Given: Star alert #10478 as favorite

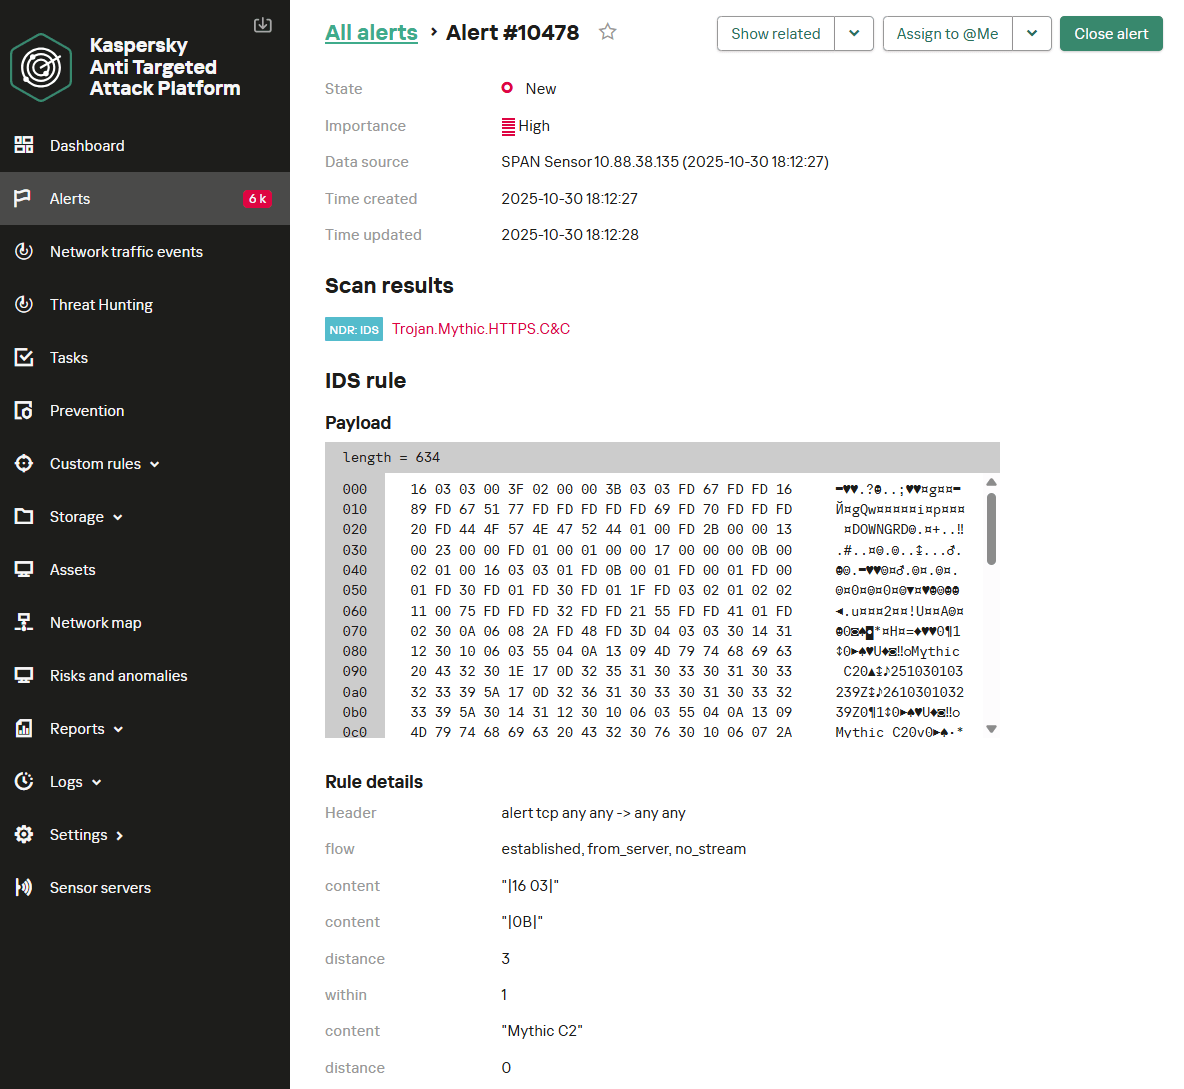Looking at the screenshot, I should [x=607, y=32].
